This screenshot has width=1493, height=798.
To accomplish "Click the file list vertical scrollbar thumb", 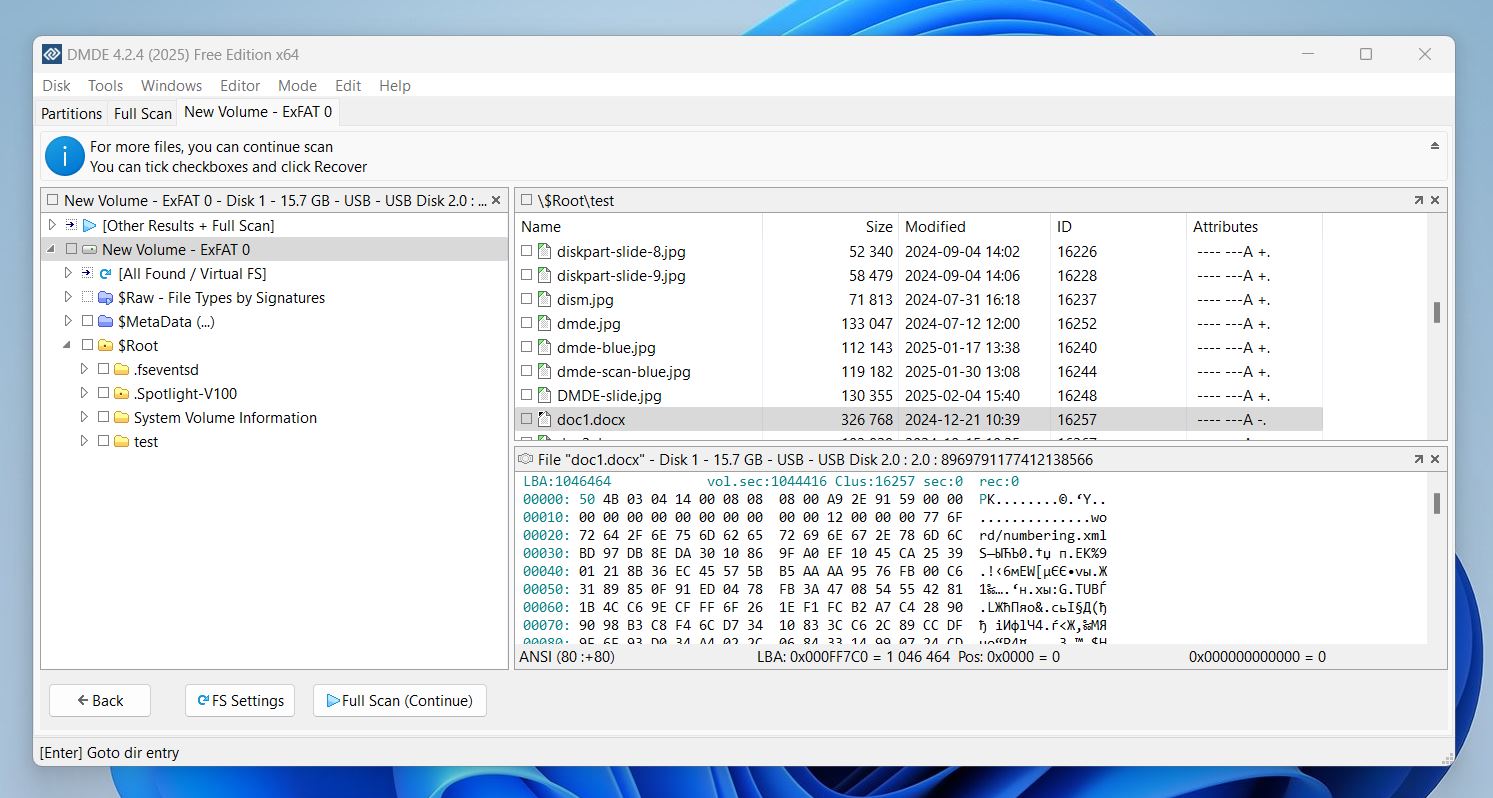I will pos(1436,313).
